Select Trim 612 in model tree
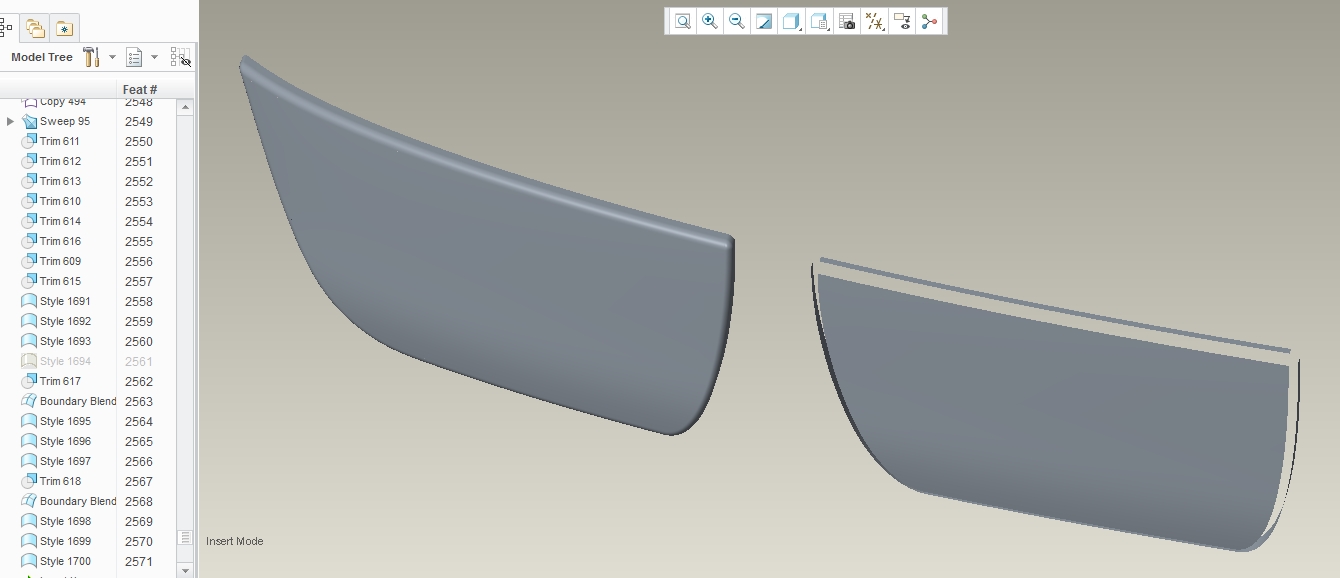This screenshot has height=578, width=1340. (x=60, y=161)
